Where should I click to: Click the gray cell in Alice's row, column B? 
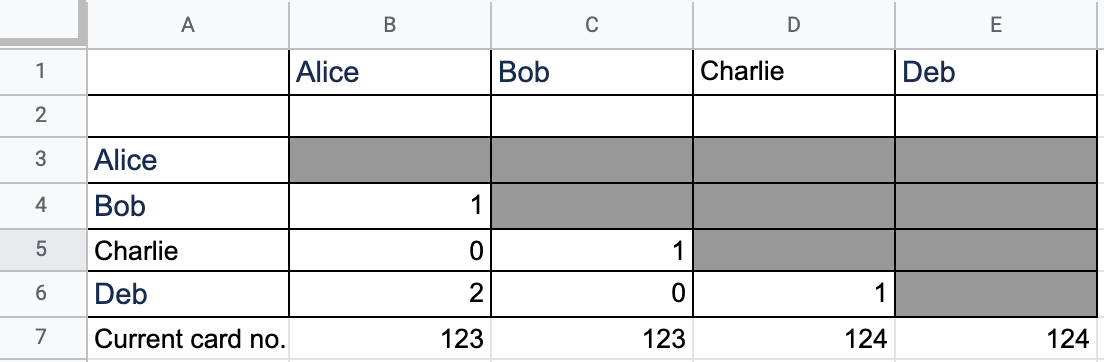(389, 160)
